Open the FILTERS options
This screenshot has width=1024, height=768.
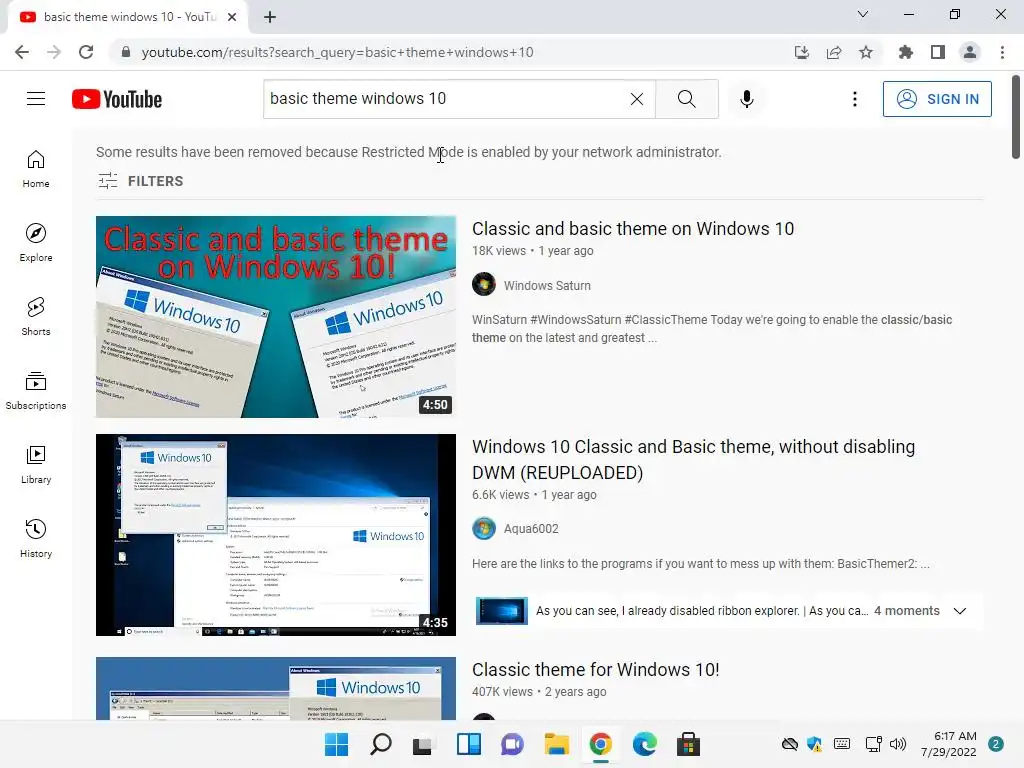click(140, 181)
